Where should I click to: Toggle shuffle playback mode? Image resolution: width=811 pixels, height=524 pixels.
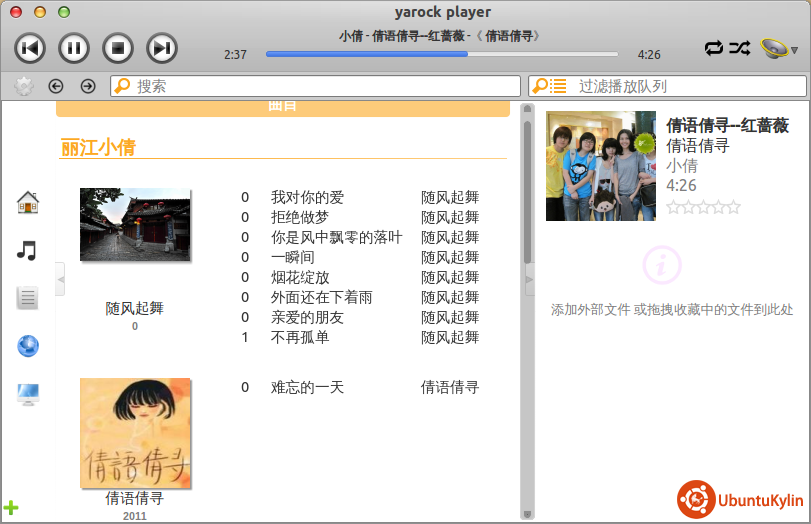tap(738, 47)
